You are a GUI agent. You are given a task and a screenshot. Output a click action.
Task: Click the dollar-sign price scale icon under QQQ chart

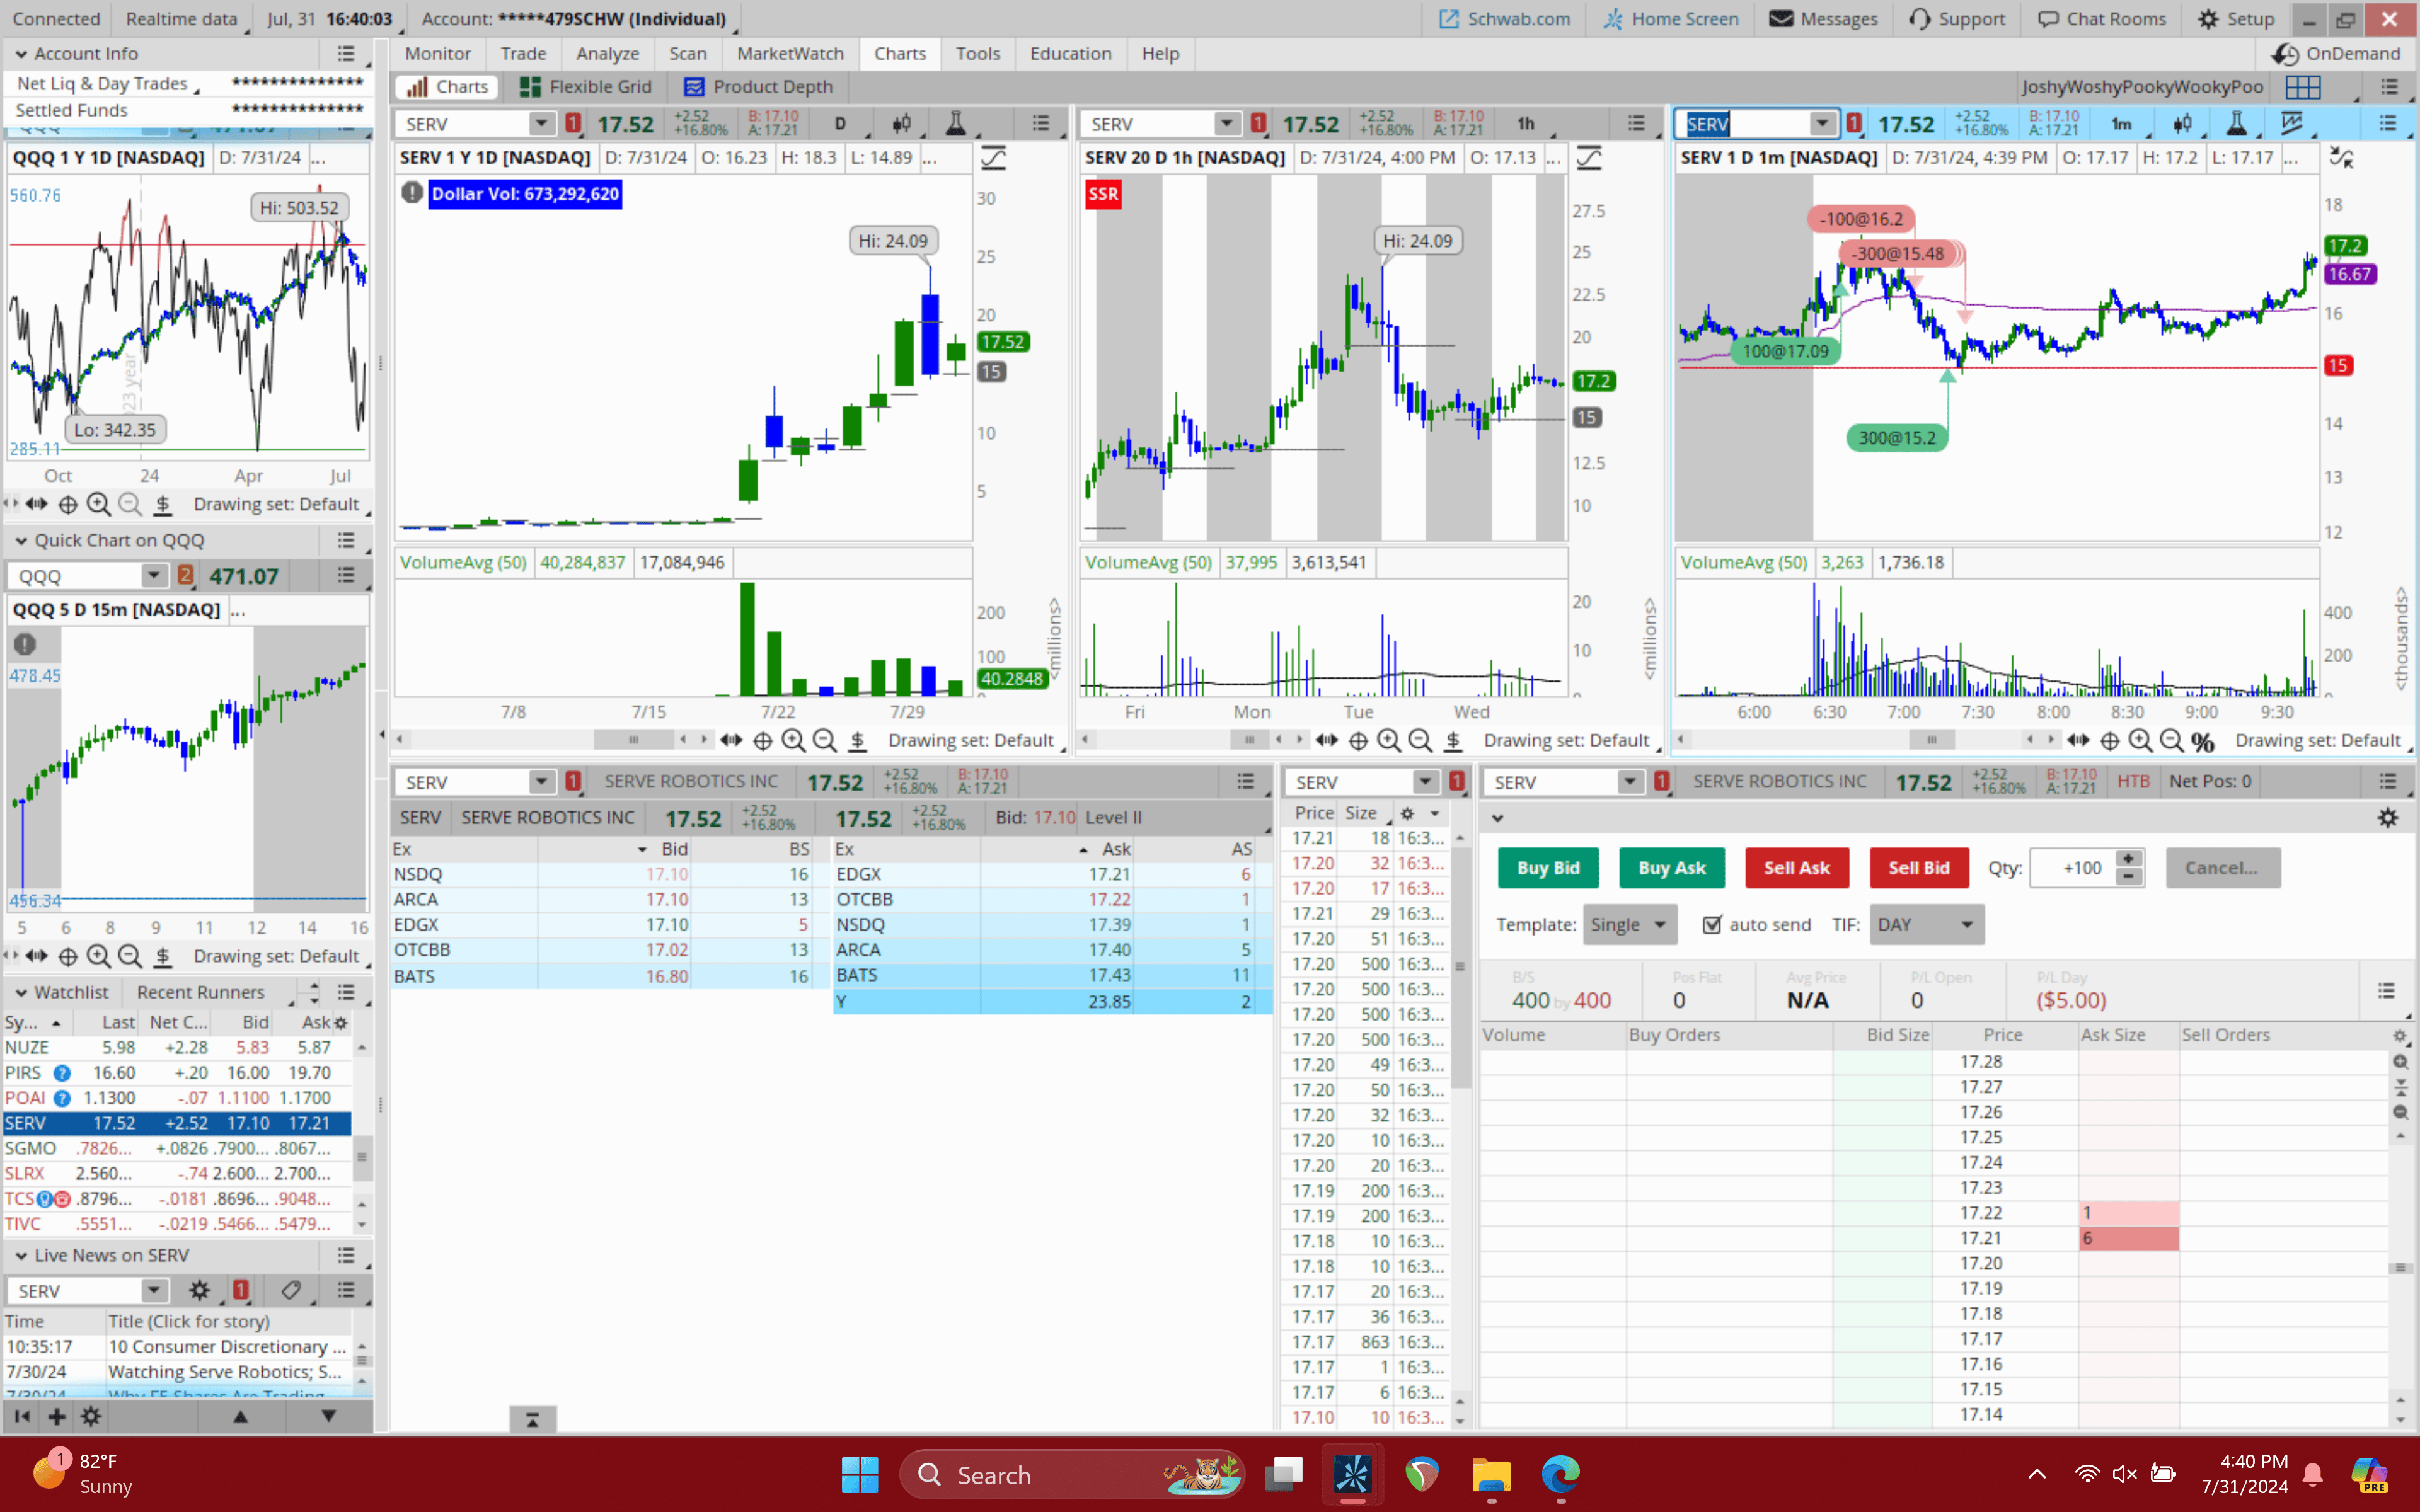click(x=163, y=505)
